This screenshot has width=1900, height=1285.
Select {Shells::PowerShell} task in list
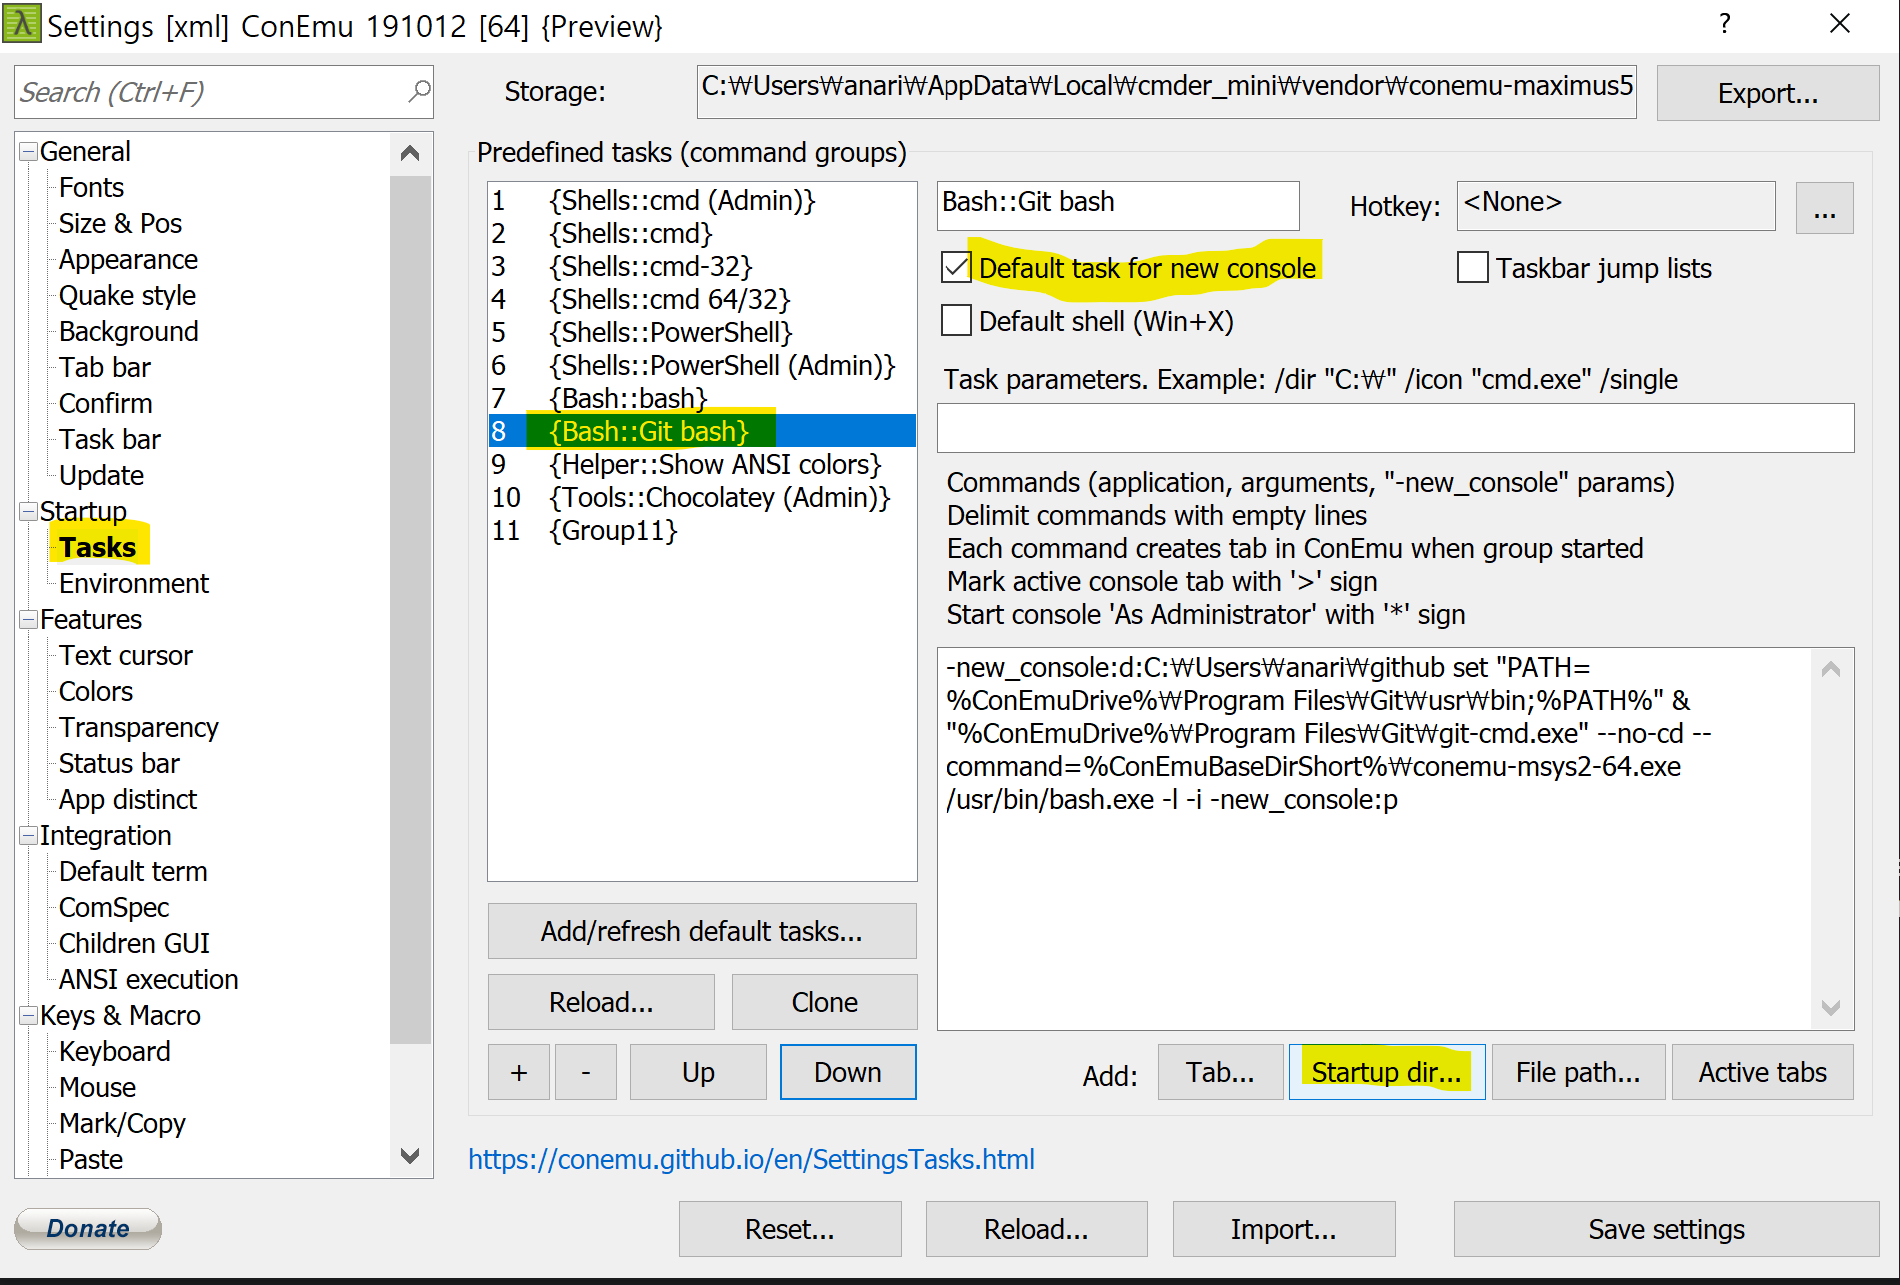702,333
